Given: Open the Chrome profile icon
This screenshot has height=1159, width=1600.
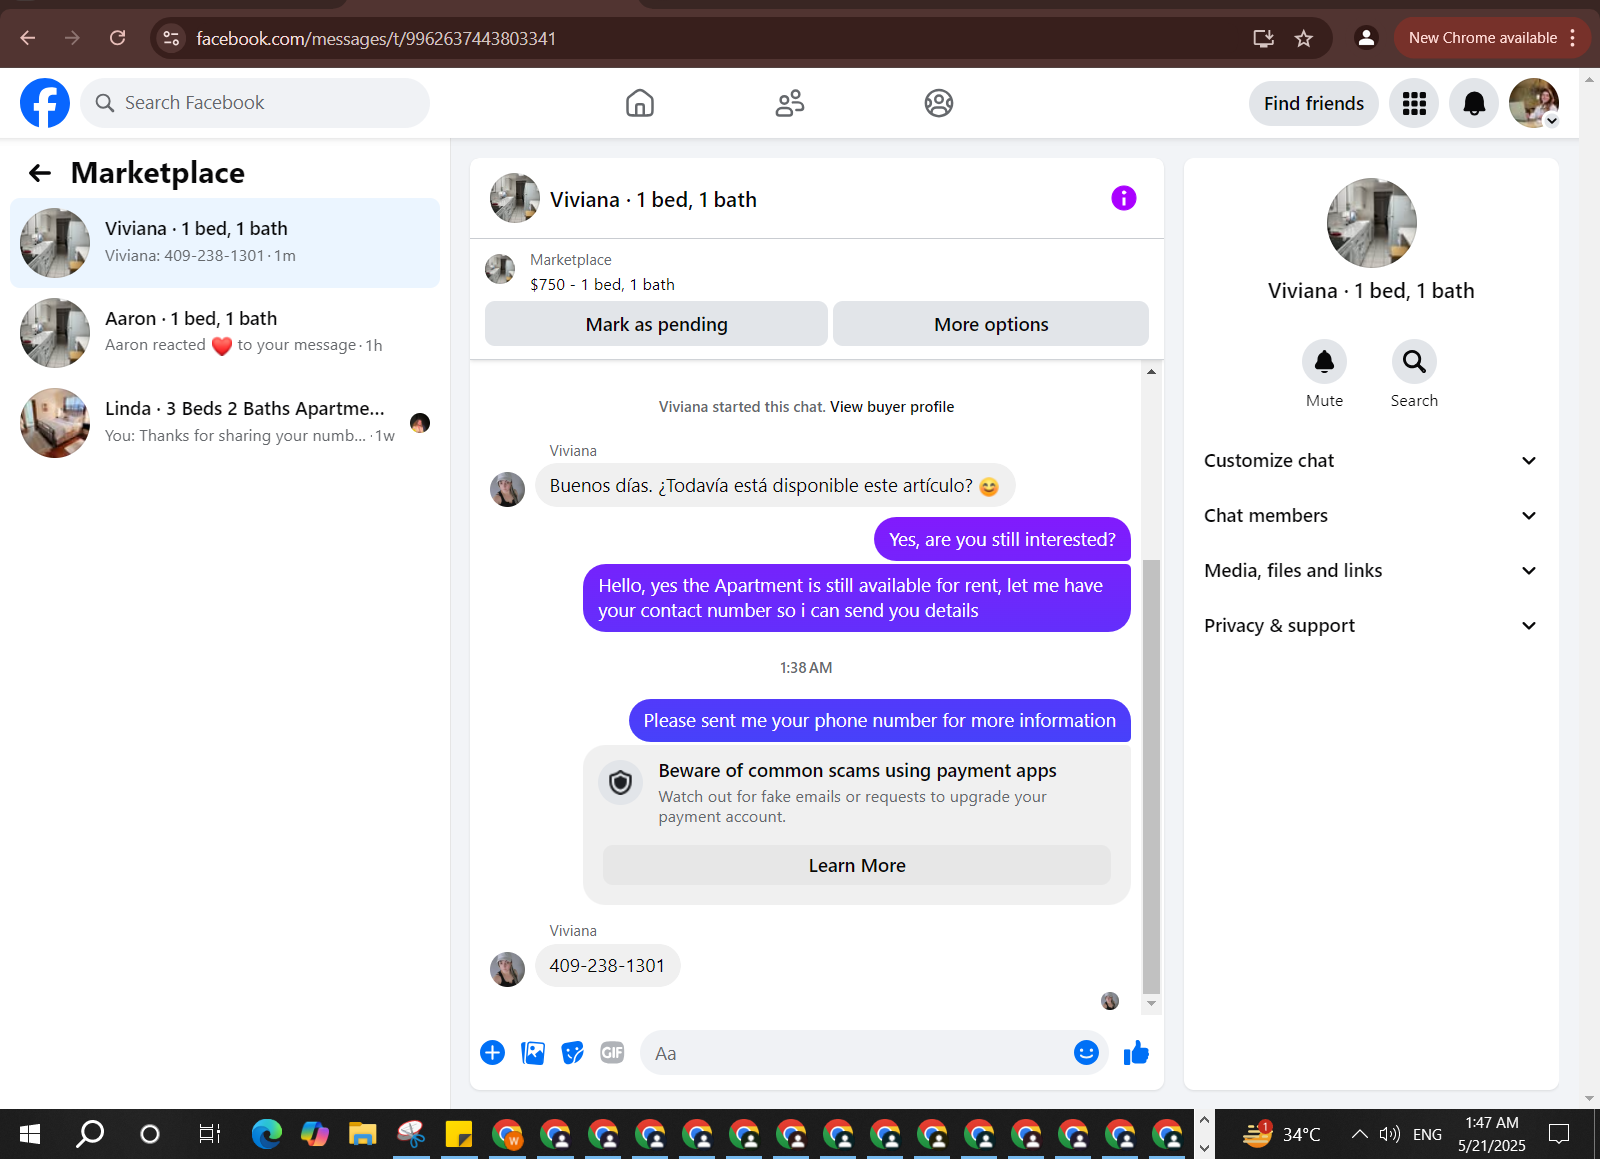Looking at the screenshot, I should (x=1365, y=38).
